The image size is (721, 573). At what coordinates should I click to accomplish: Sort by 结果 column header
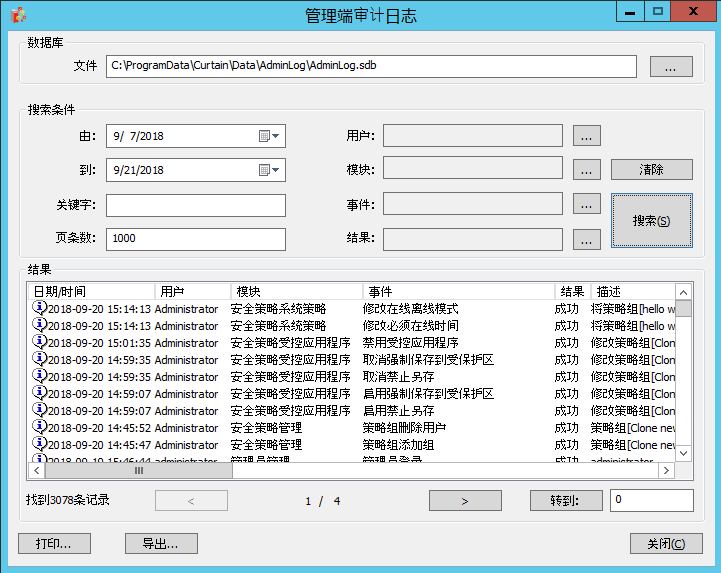[572, 292]
